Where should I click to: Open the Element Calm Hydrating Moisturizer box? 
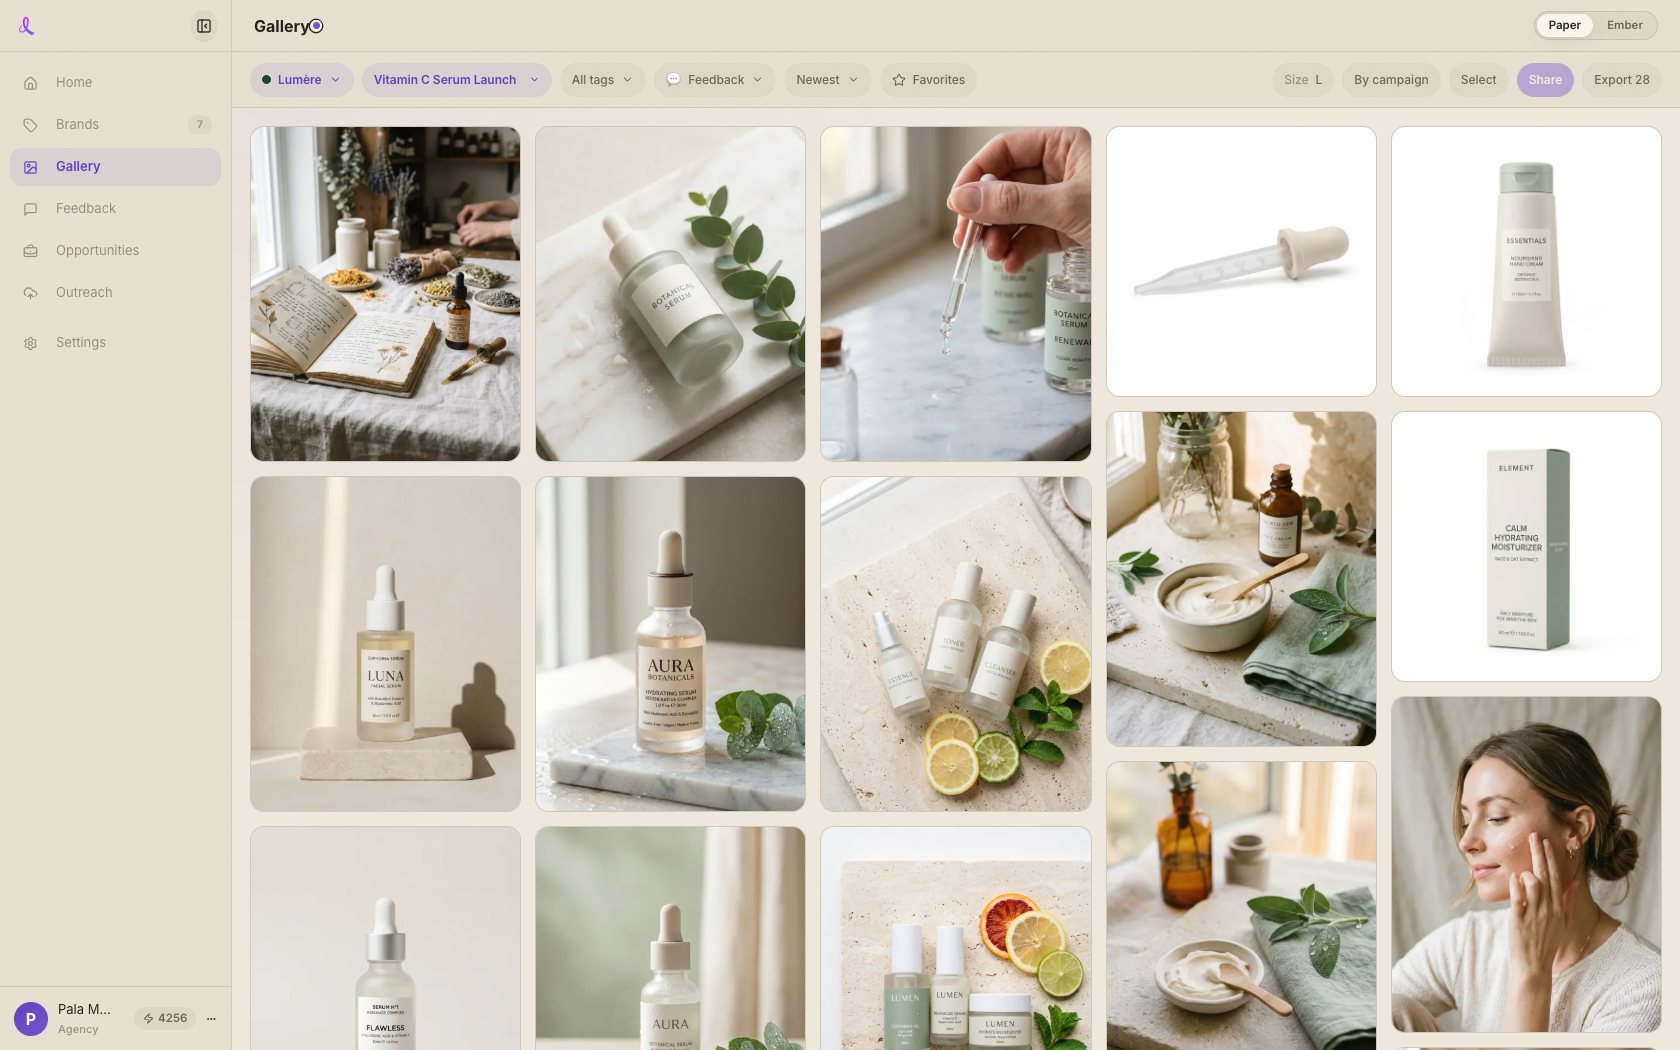coord(1526,547)
